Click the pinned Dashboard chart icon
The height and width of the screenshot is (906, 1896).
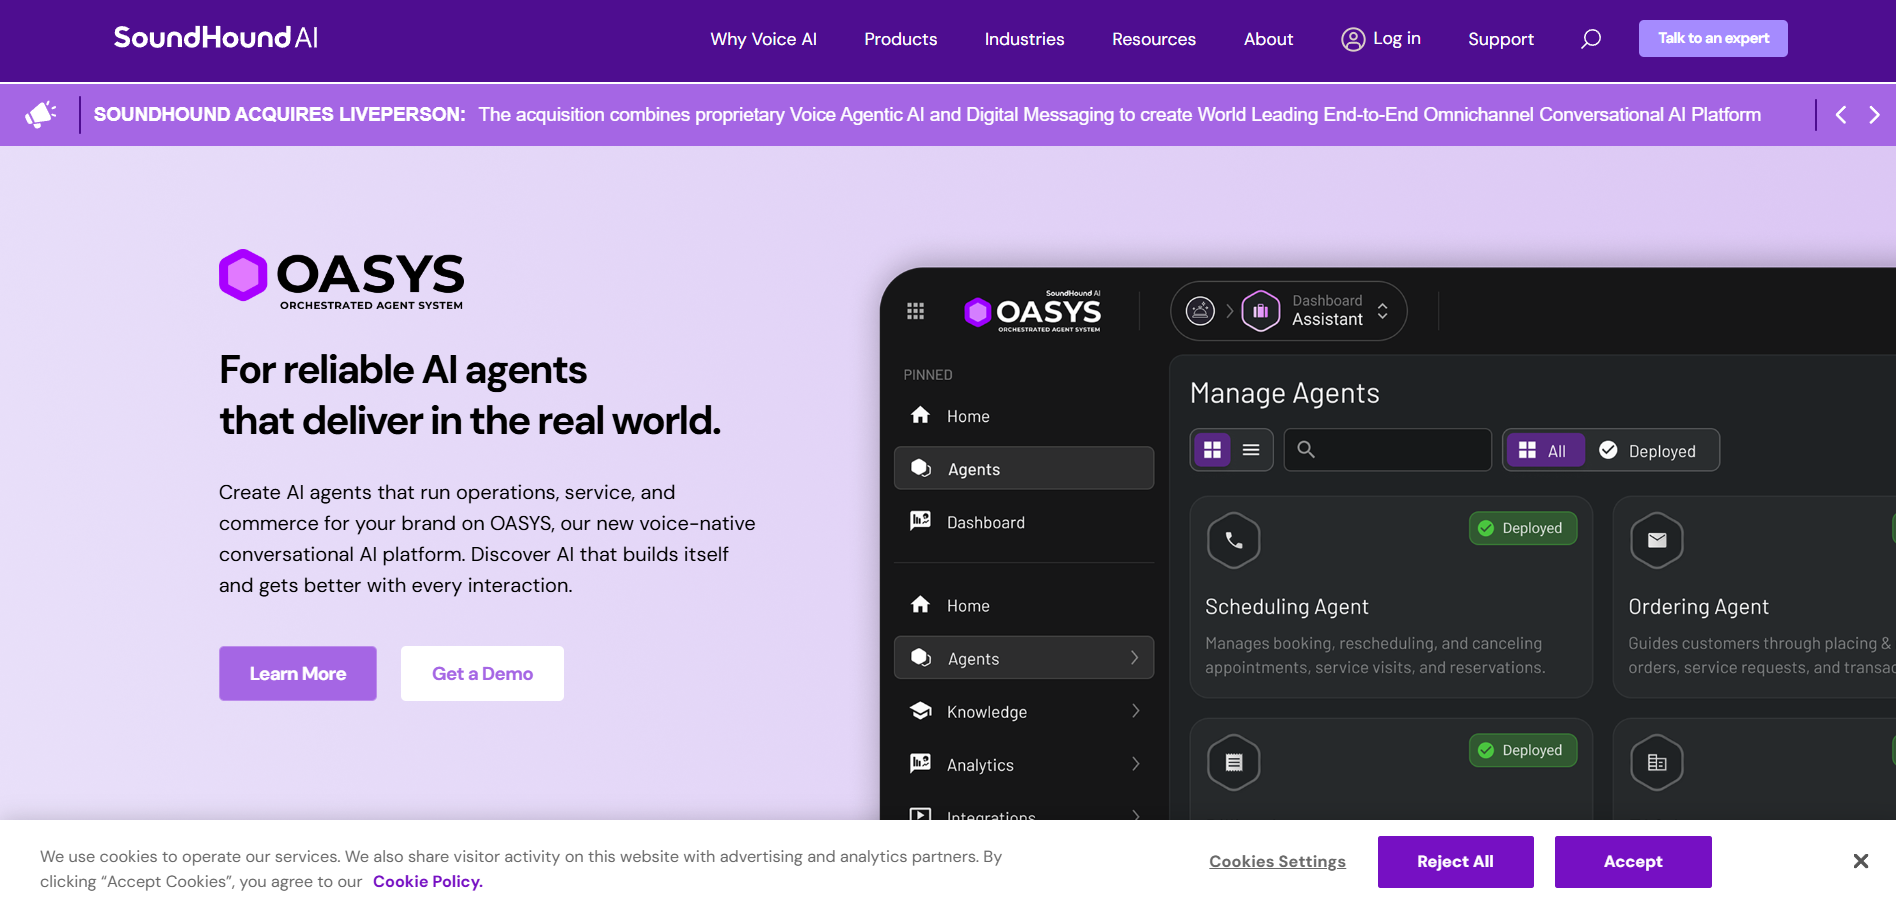tap(921, 521)
